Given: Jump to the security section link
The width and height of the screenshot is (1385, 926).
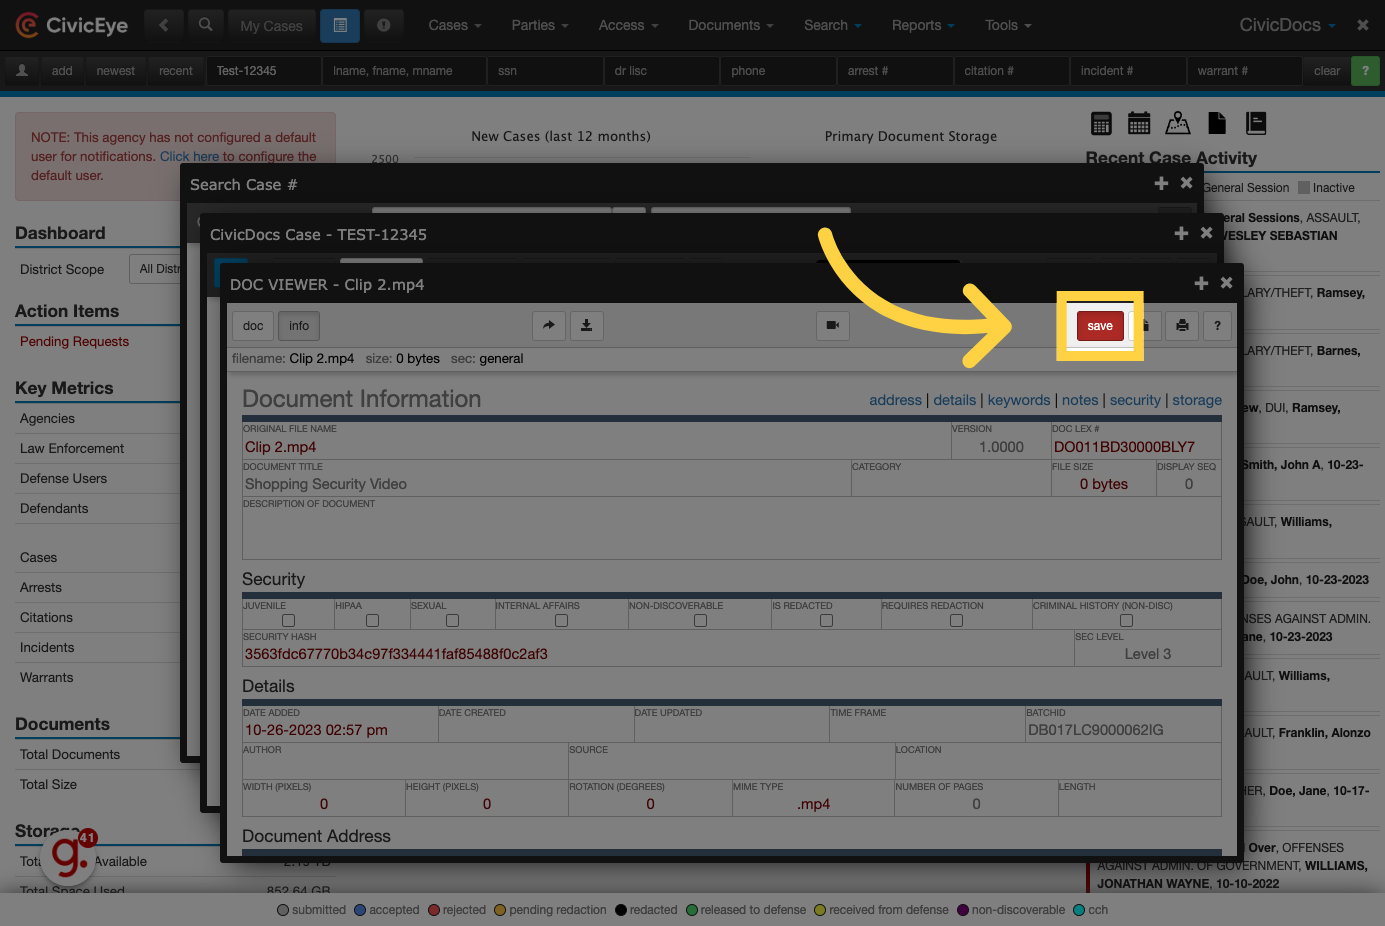Looking at the screenshot, I should pos(1135,400).
